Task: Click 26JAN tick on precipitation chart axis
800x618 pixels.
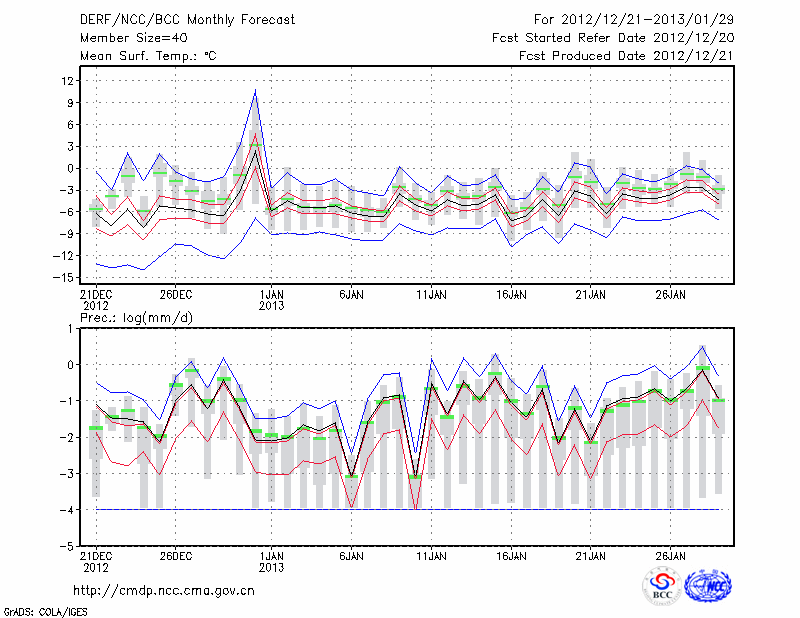Action: [671, 554]
